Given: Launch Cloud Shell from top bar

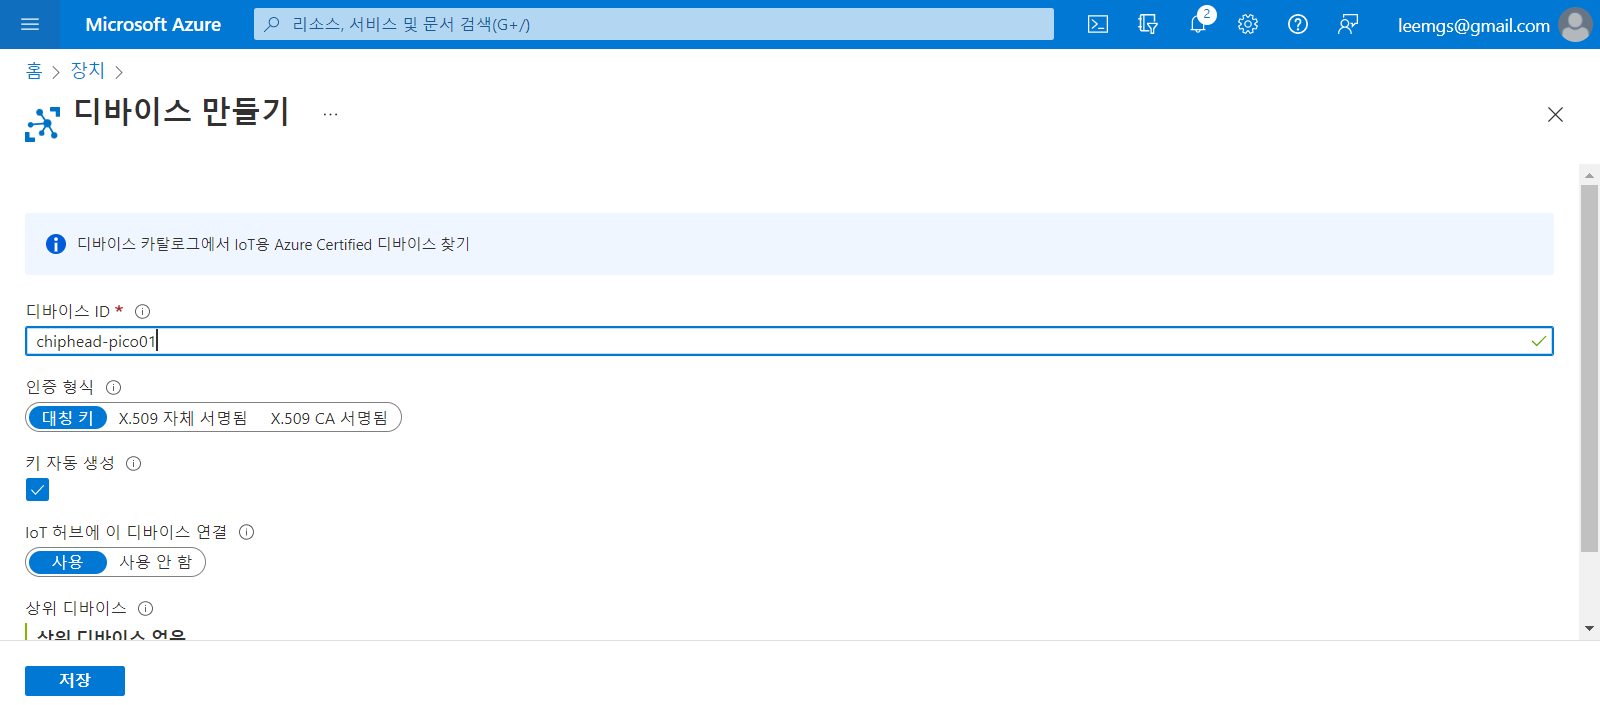Looking at the screenshot, I should (x=1098, y=24).
